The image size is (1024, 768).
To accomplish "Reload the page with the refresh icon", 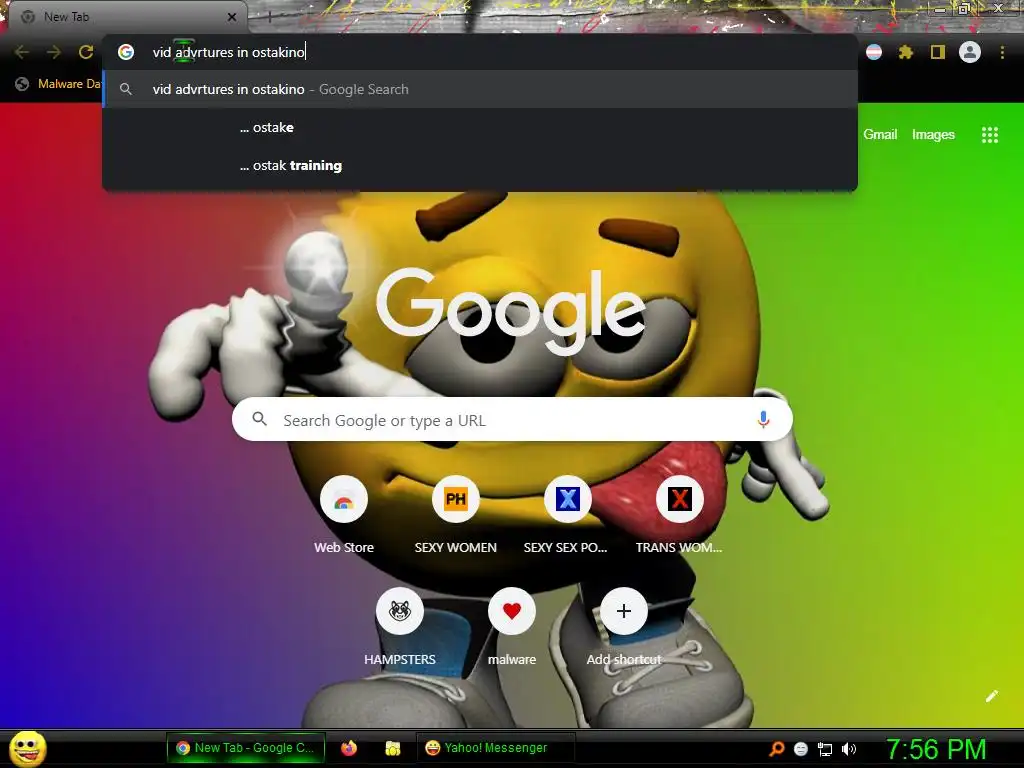I will click(86, 52).
